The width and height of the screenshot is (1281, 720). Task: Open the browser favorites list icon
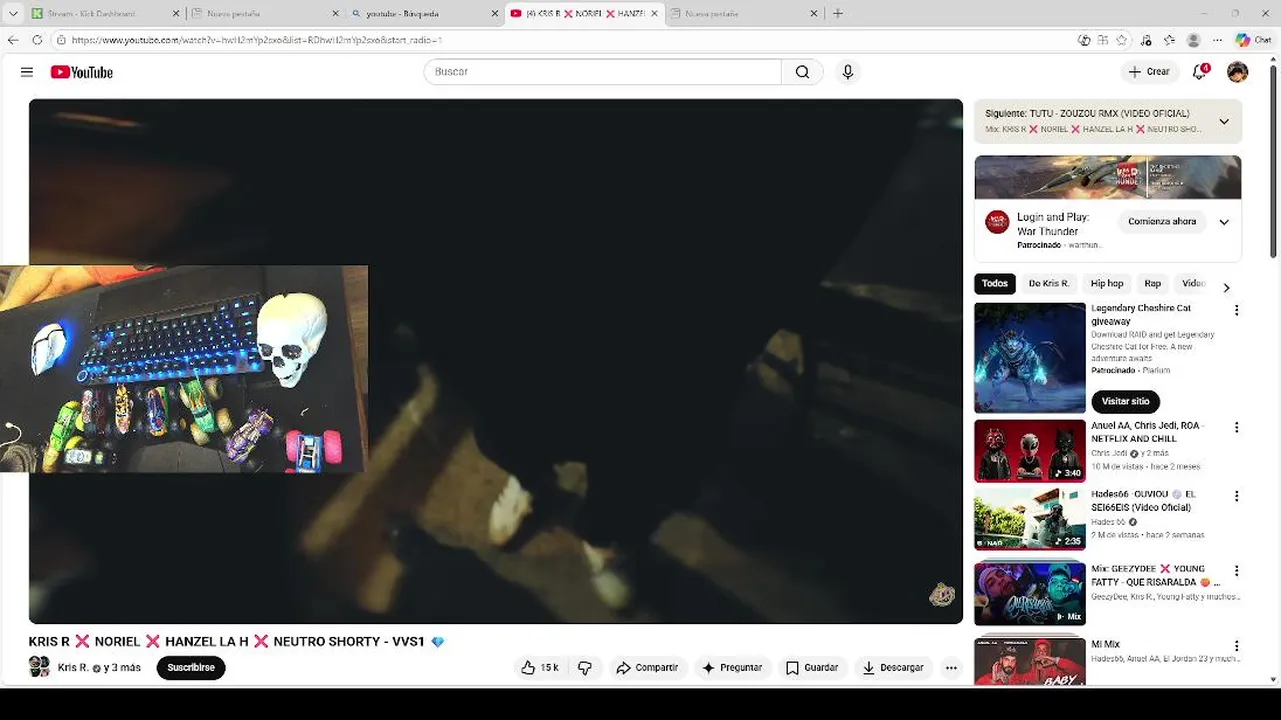(x=1169, y=40)
